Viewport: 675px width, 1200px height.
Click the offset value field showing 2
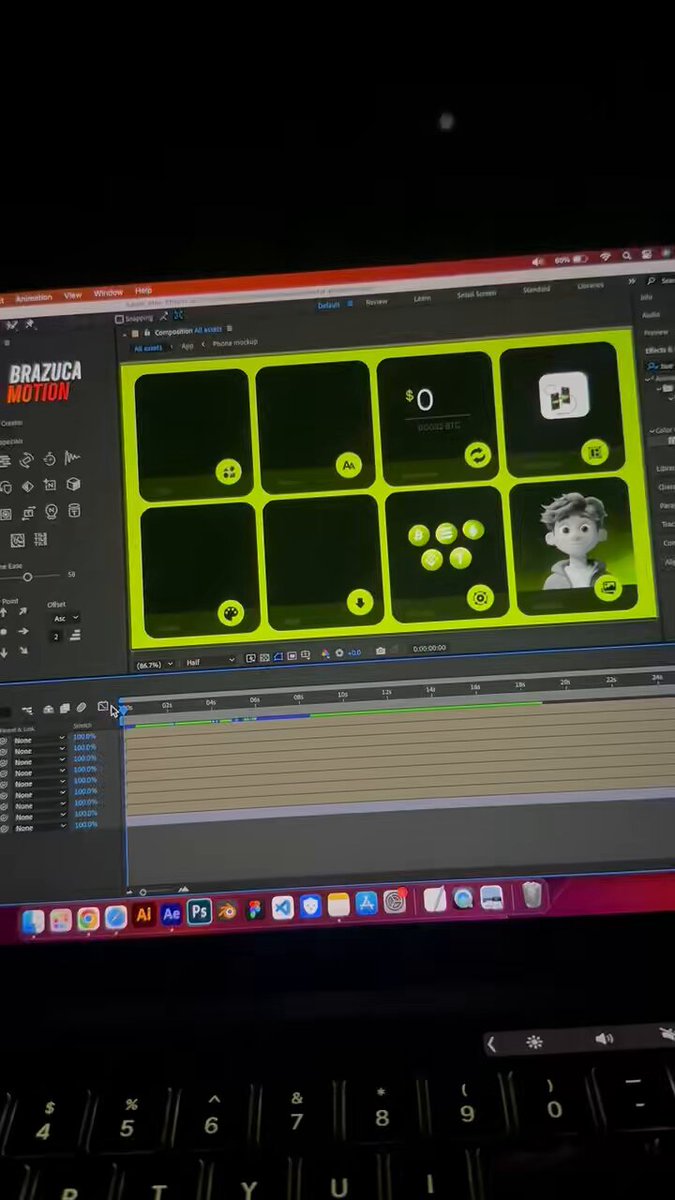pos(57,636)
